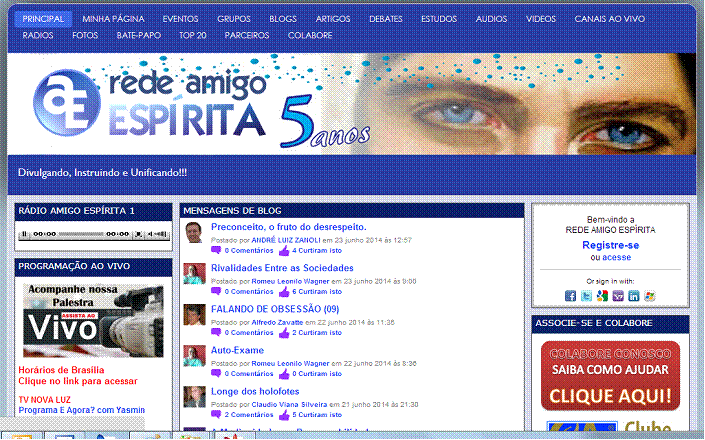Click thumbs-up icon on Rivalidades Entre as Sociedades

[284, 291]
